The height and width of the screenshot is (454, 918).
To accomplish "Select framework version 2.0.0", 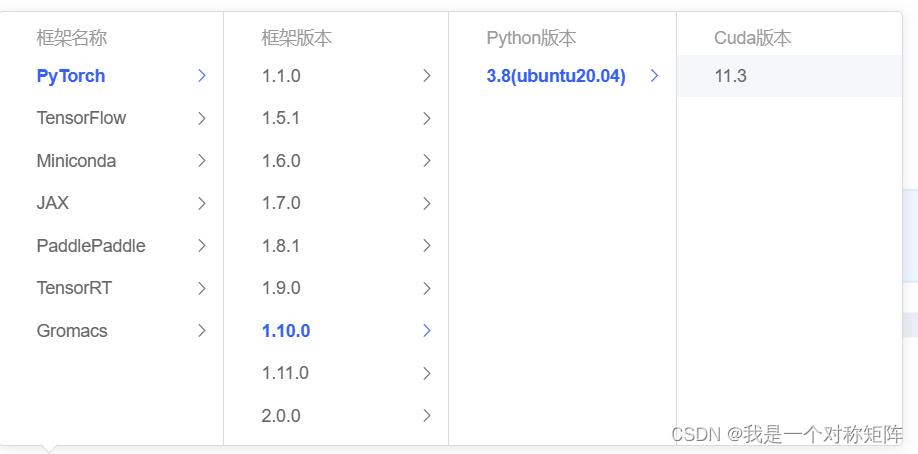I will (x=281, y=416).
